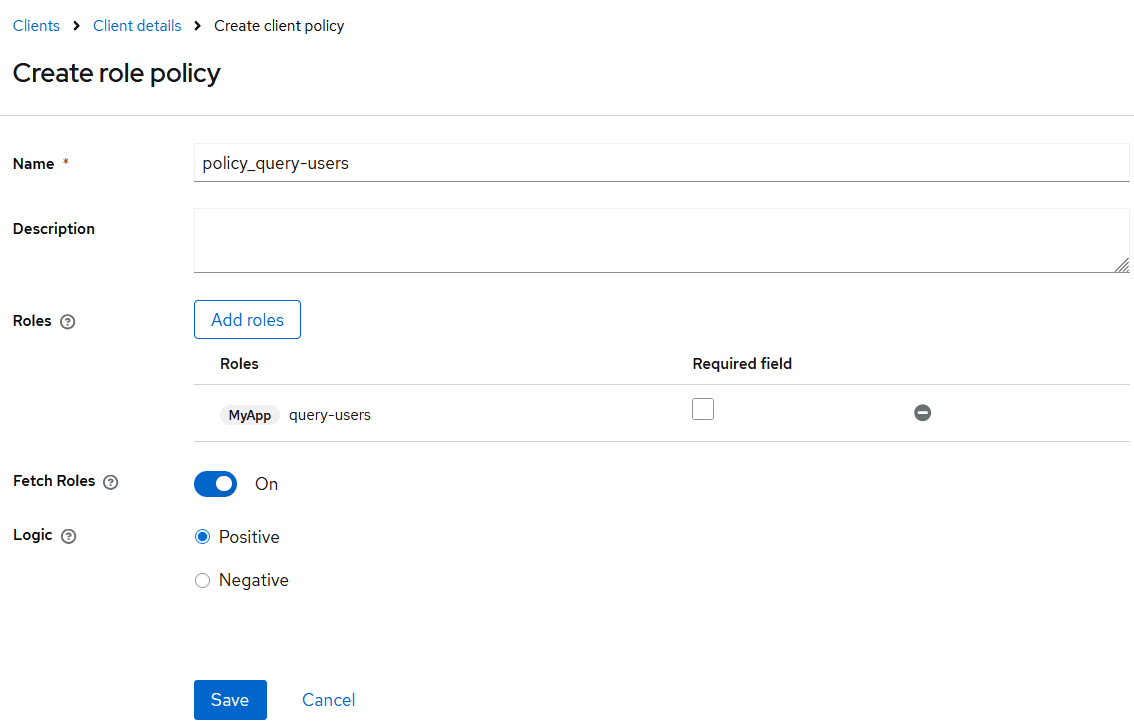Image resolution: width=1134 pixels, height=728 pixels.
Task: Click the Name input field
Action: (x=660, y=162)
